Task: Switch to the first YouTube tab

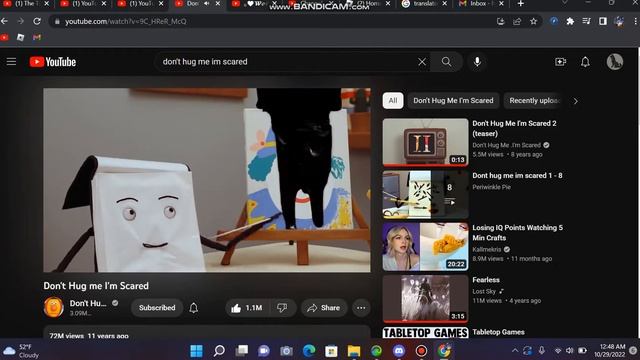Action: 25,4
